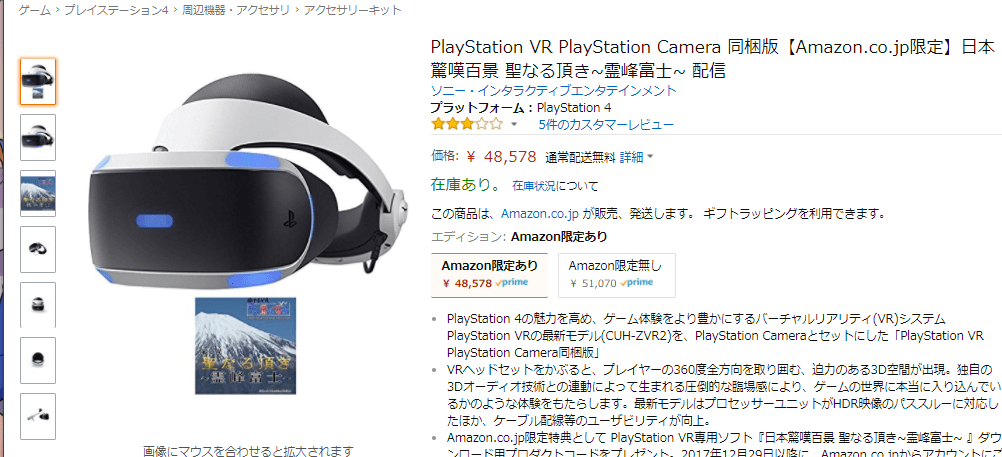Go to ゲーム breadcrumb category
Image resolution: width=1002 pixels, height=457 pixels.
pos(35,10)
